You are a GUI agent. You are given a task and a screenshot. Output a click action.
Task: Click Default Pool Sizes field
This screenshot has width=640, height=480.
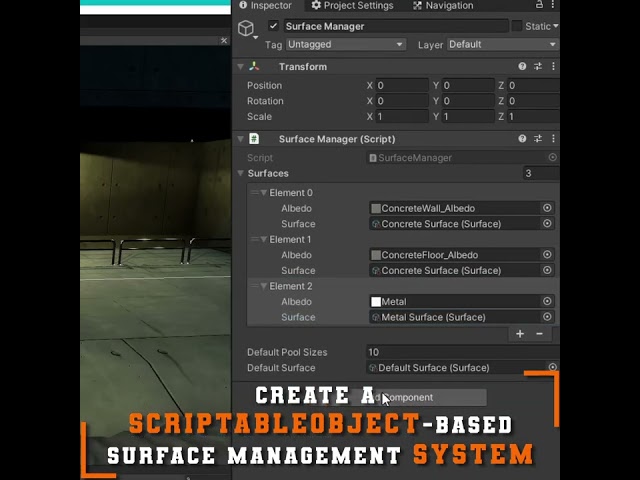click(x=462, y=352)
